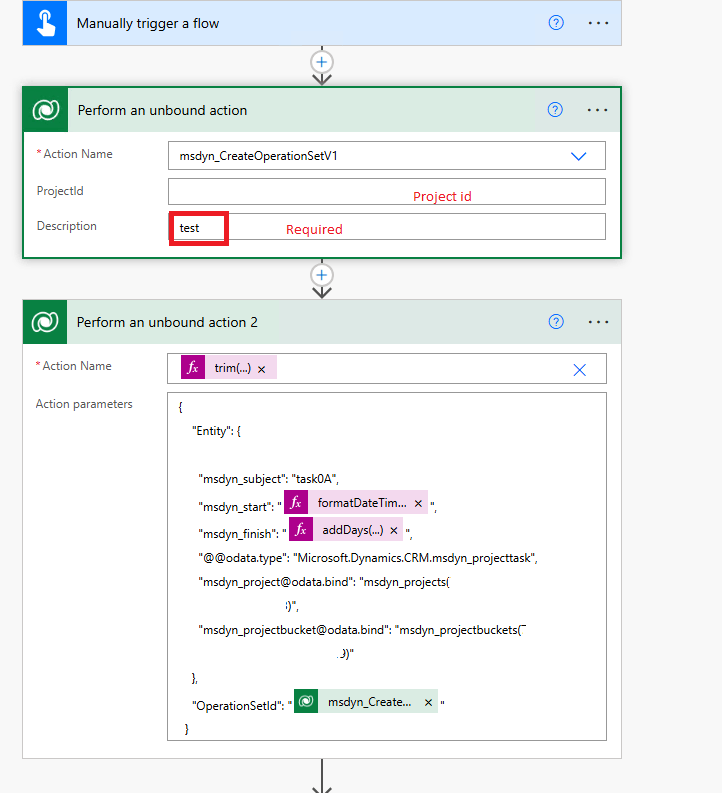Select the Perform an unbound action 2 title
The image size is (722, 793).
pos(167,322)
